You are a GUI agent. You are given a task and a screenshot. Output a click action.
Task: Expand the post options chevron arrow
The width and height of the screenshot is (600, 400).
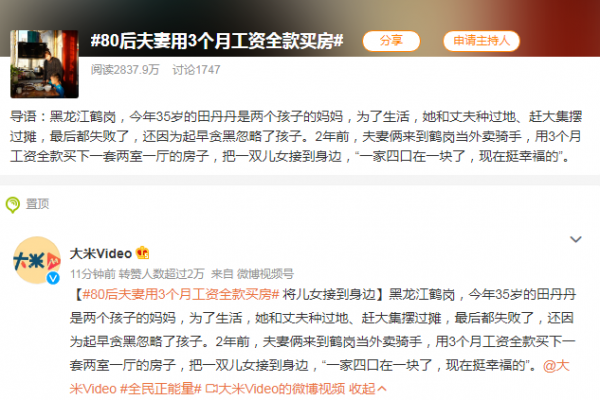click(576, 240)
